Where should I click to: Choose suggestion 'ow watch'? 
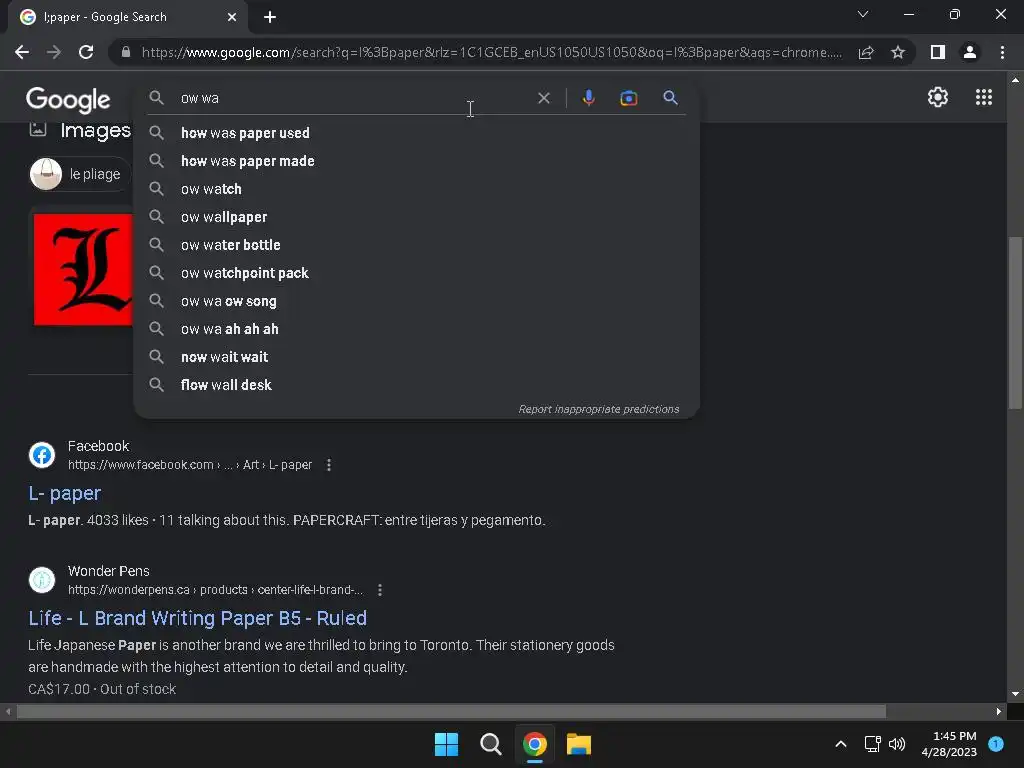tap(416, 189)
